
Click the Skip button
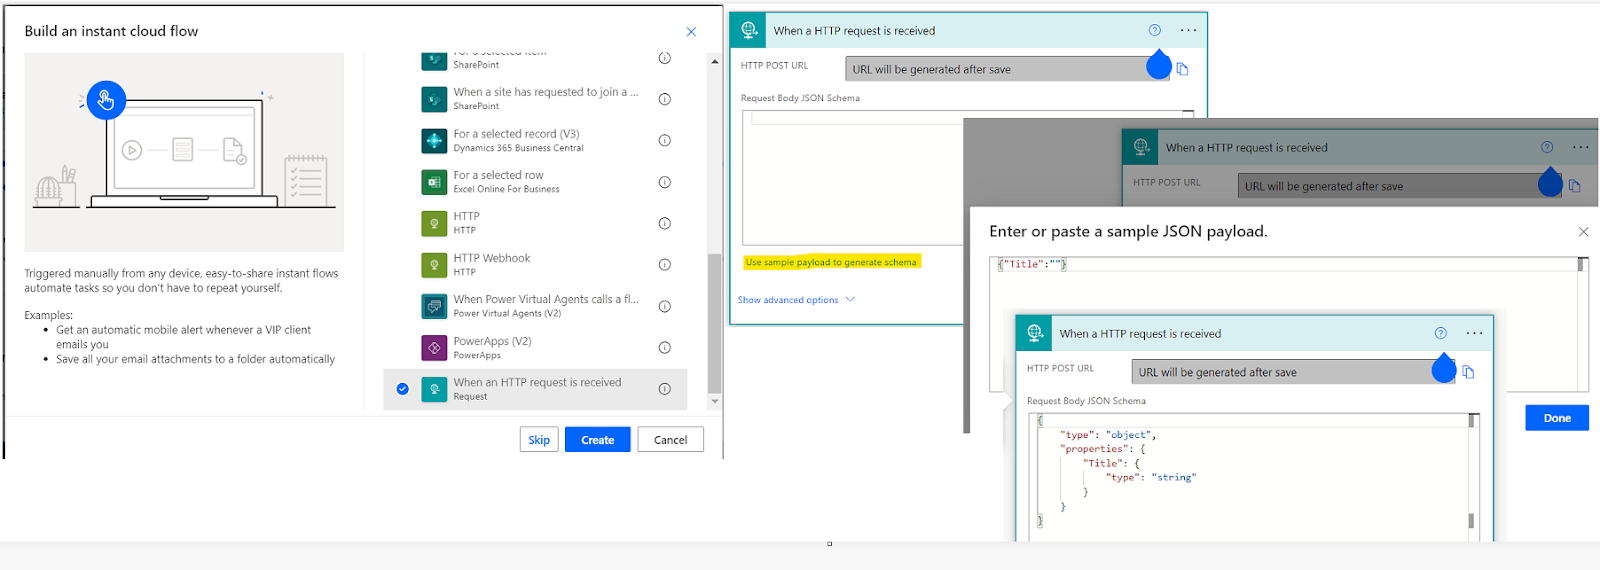click(539, 440)
